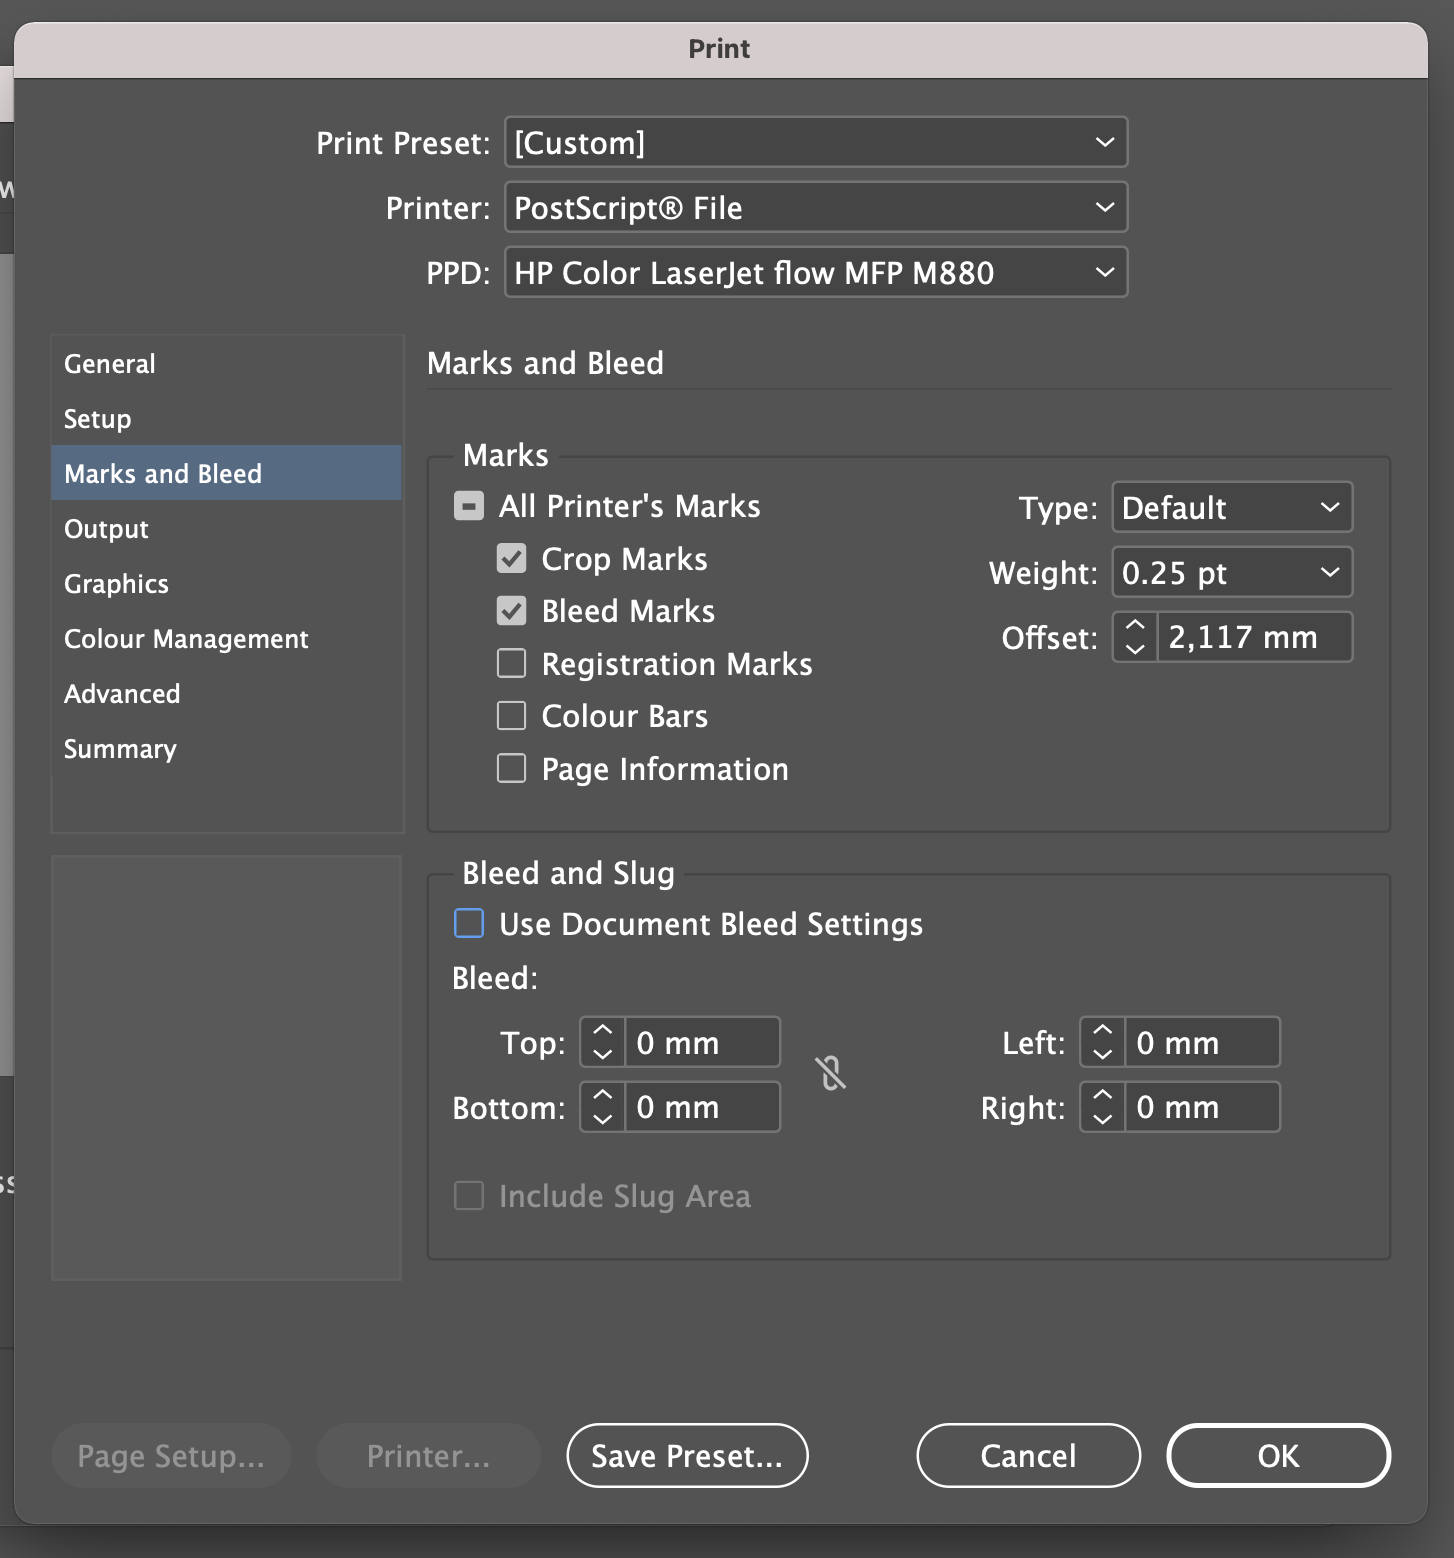Click Left bleed stepper arrows

click(x=1102, y=1042)
